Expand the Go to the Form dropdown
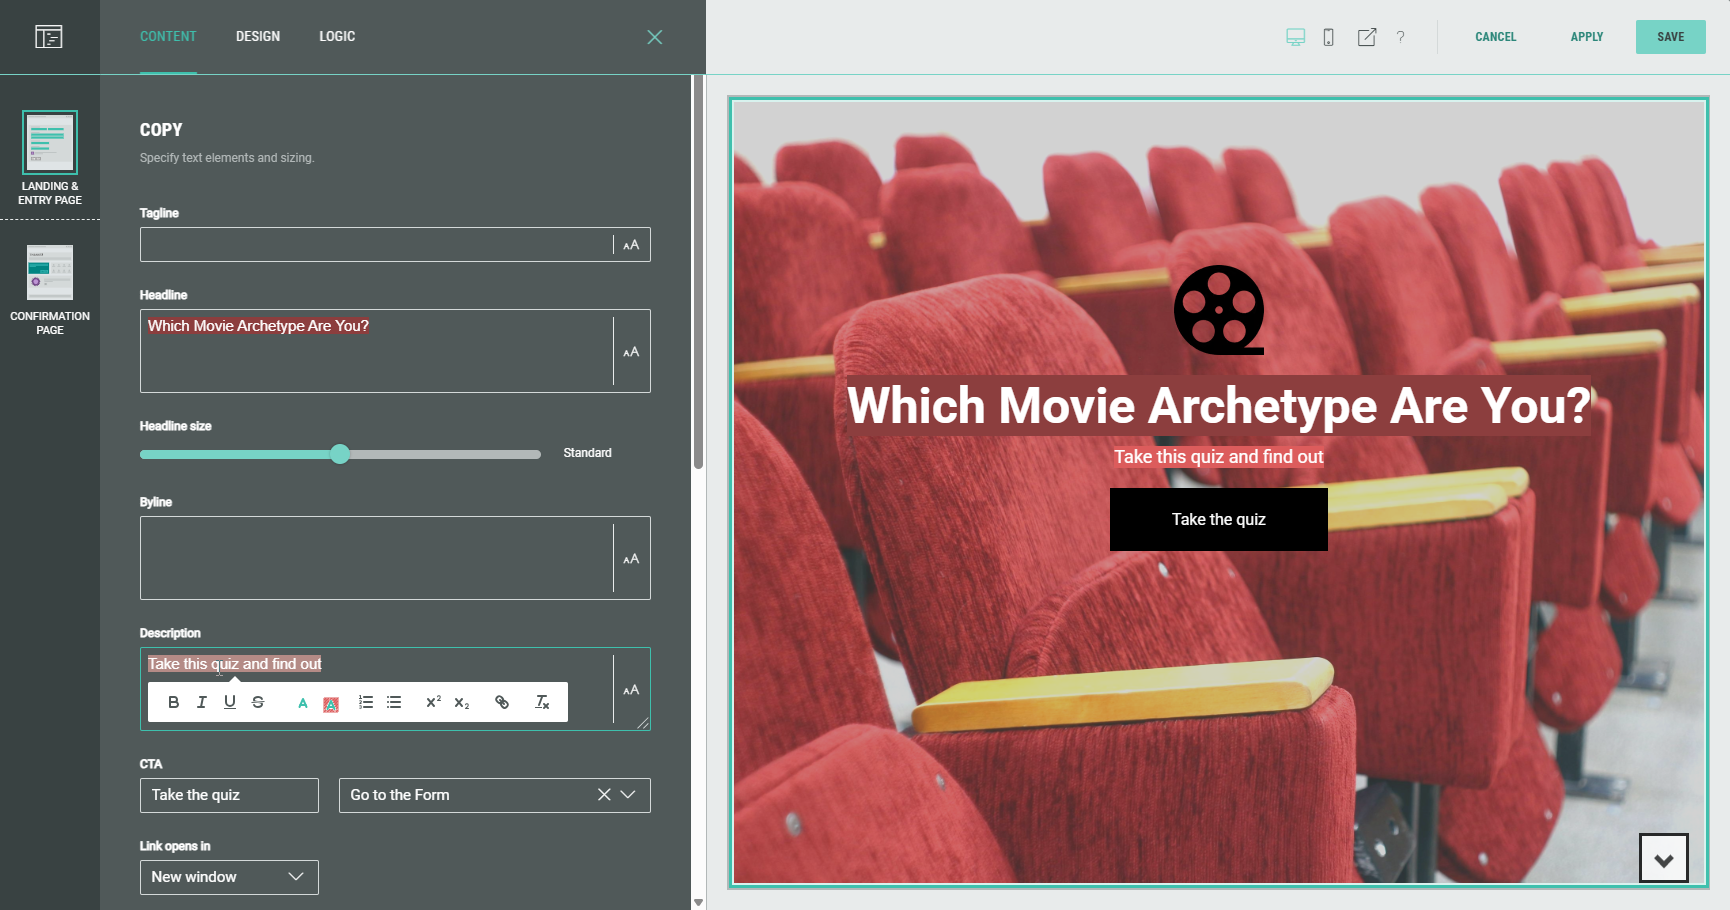Viewport: 1730px width, 910px height. tap(628, 795)
